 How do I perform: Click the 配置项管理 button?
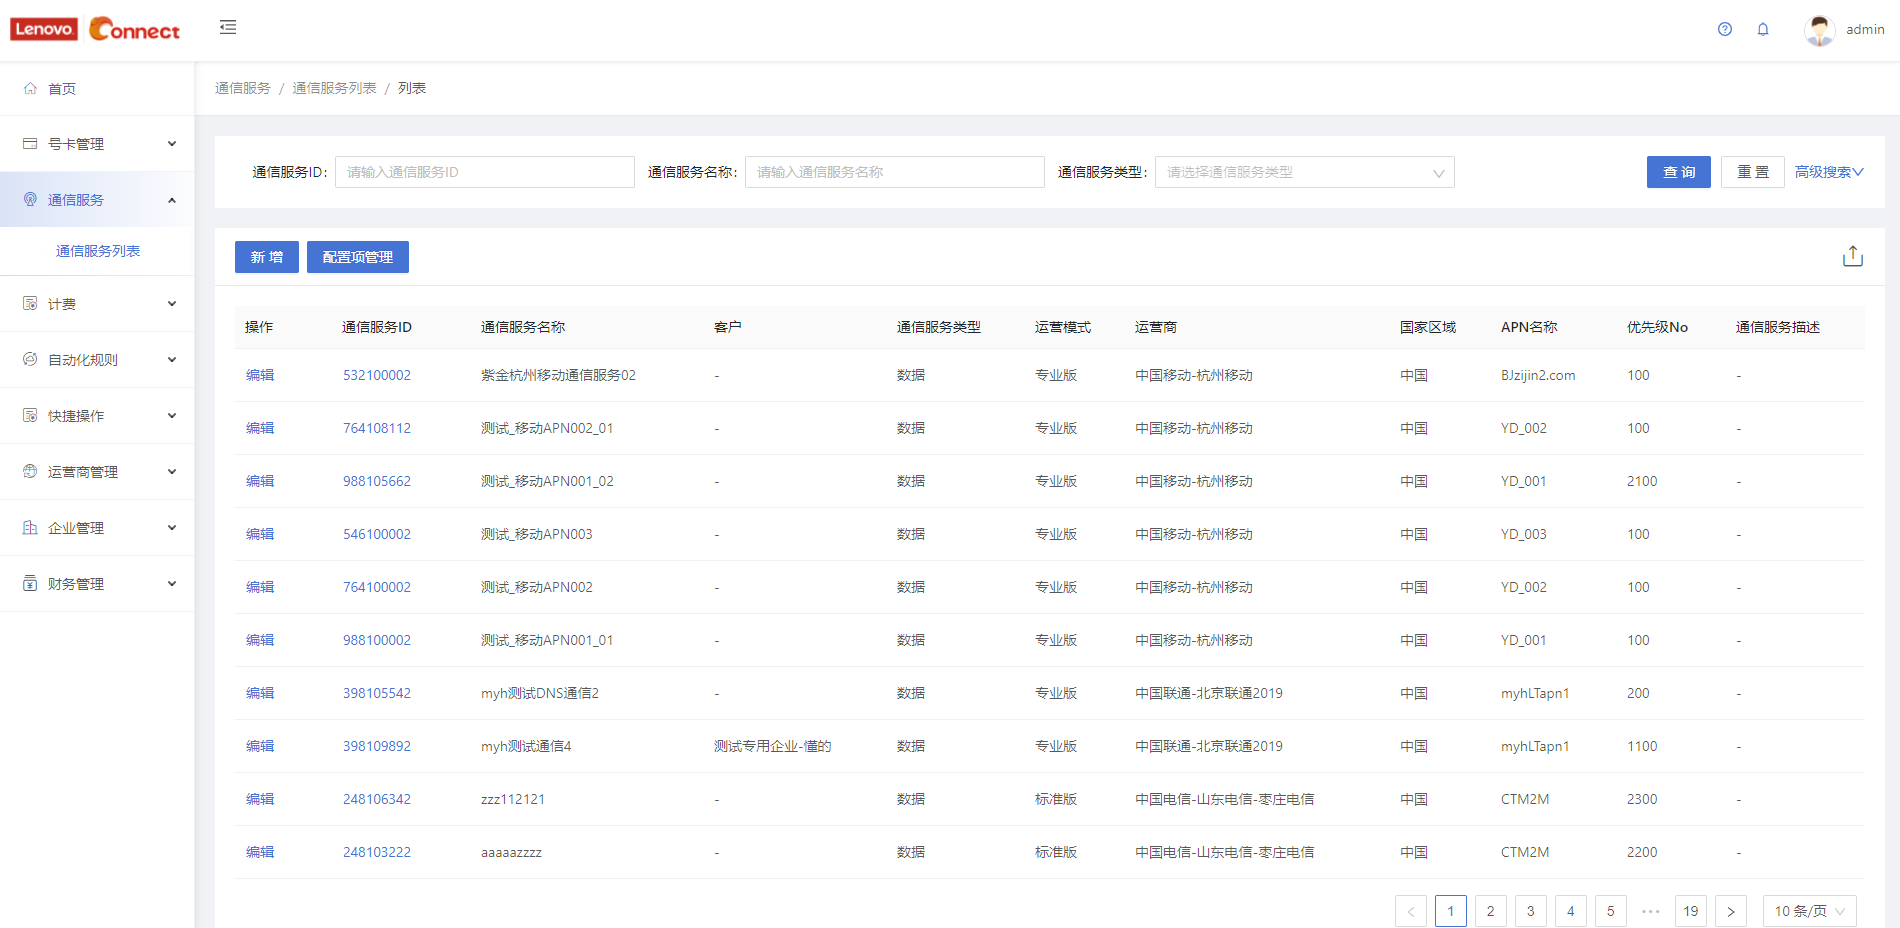tap(357, 257)
